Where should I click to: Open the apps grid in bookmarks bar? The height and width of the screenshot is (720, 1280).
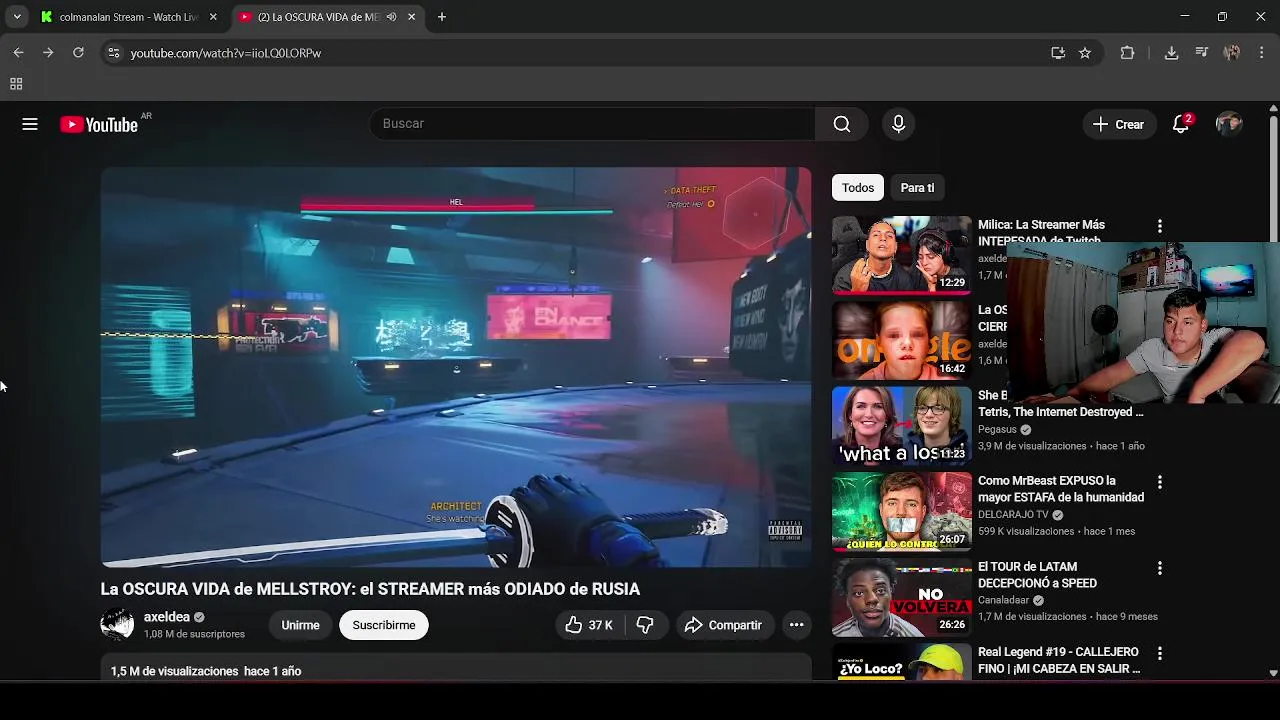coord(16,84)
